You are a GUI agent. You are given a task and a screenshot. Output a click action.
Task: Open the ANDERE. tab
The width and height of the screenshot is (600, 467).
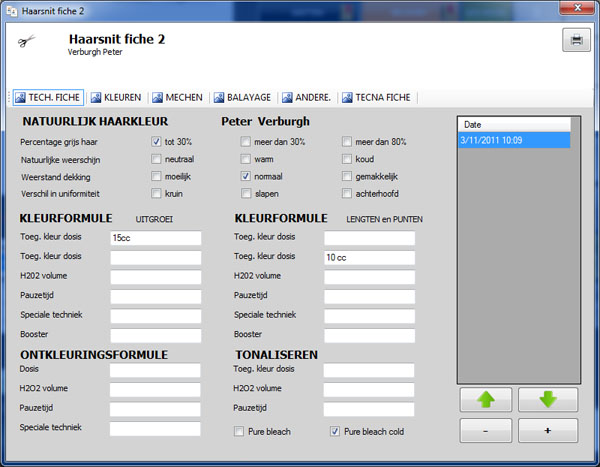[307, 98]
